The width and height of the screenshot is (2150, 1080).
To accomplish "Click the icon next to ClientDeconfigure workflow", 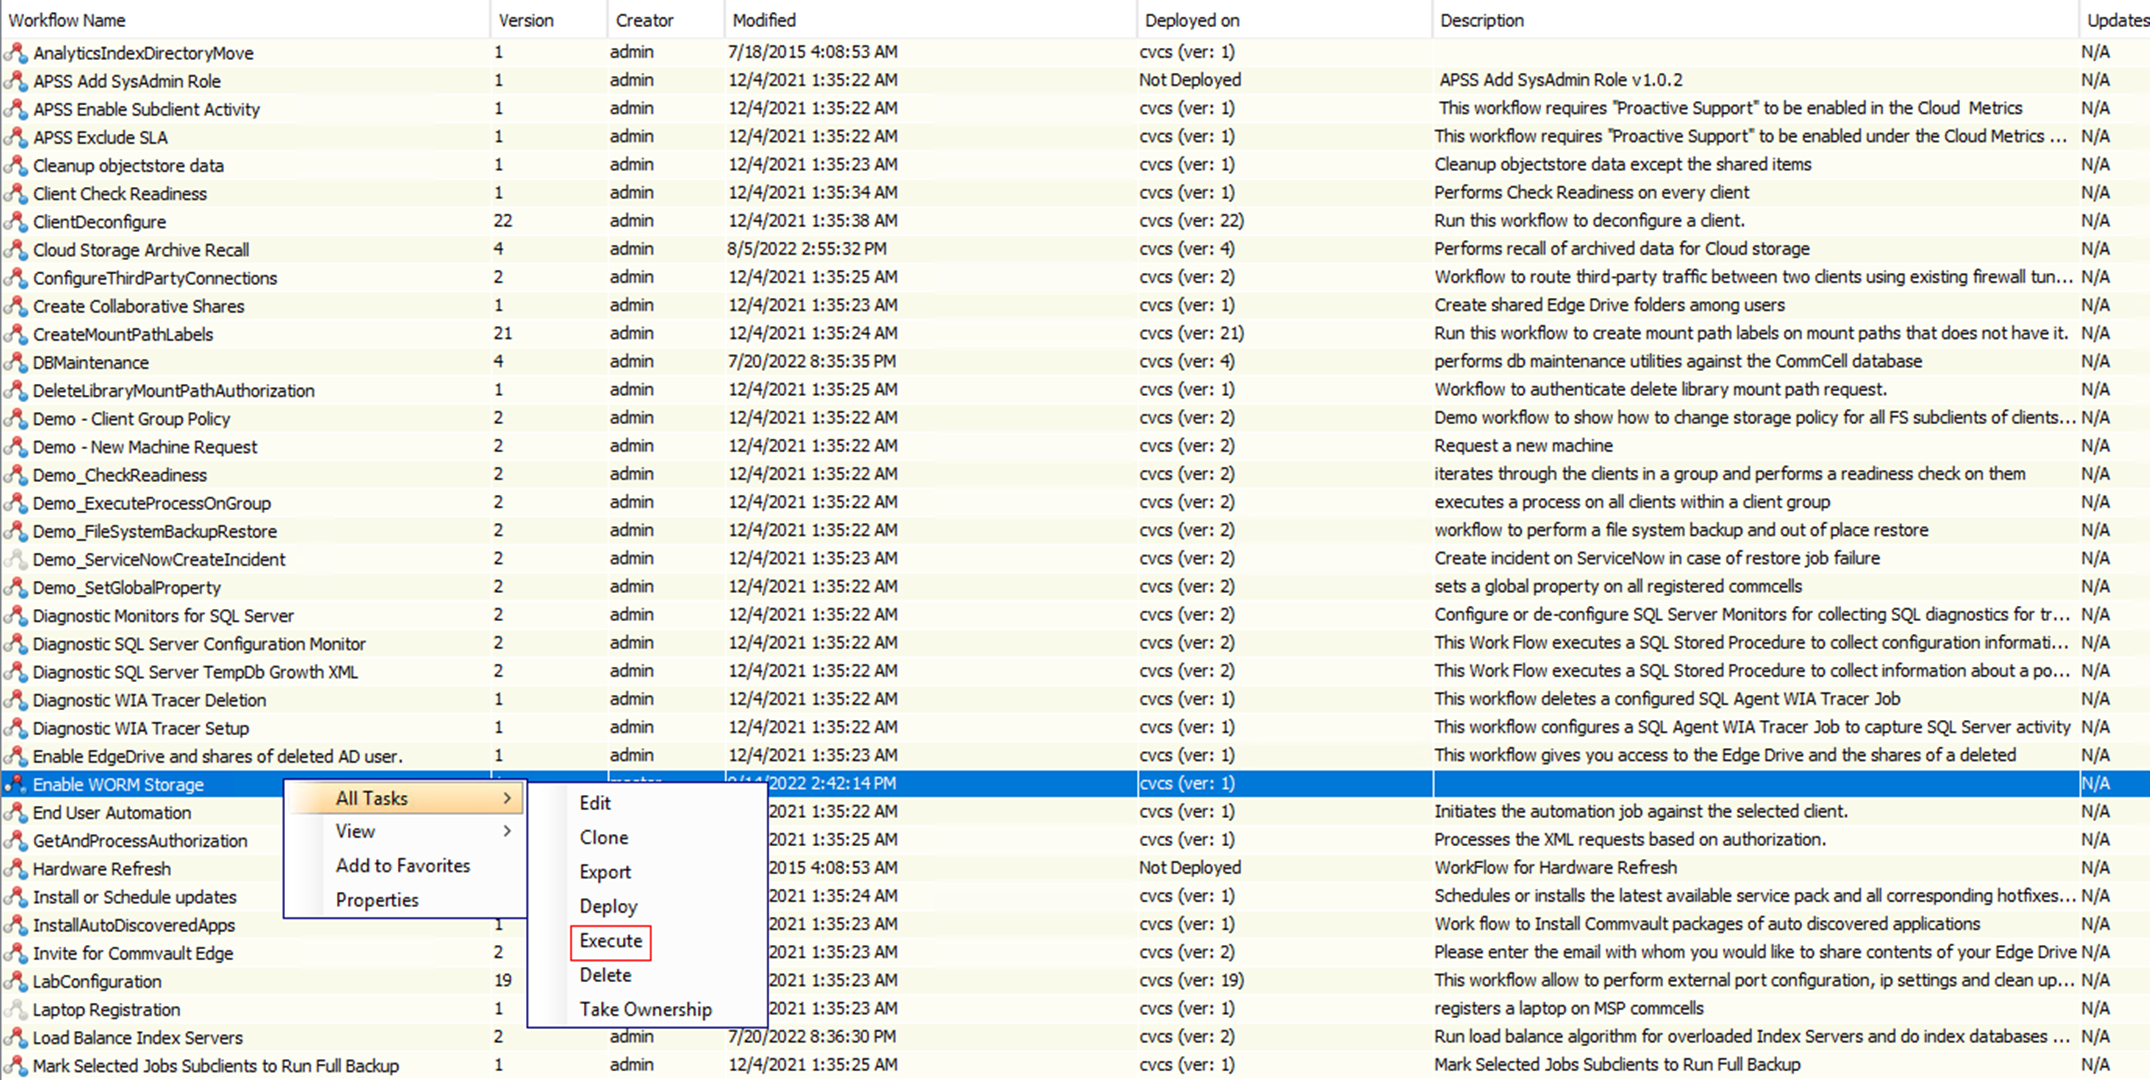I will pyautogui.click(x=16, y=222).
